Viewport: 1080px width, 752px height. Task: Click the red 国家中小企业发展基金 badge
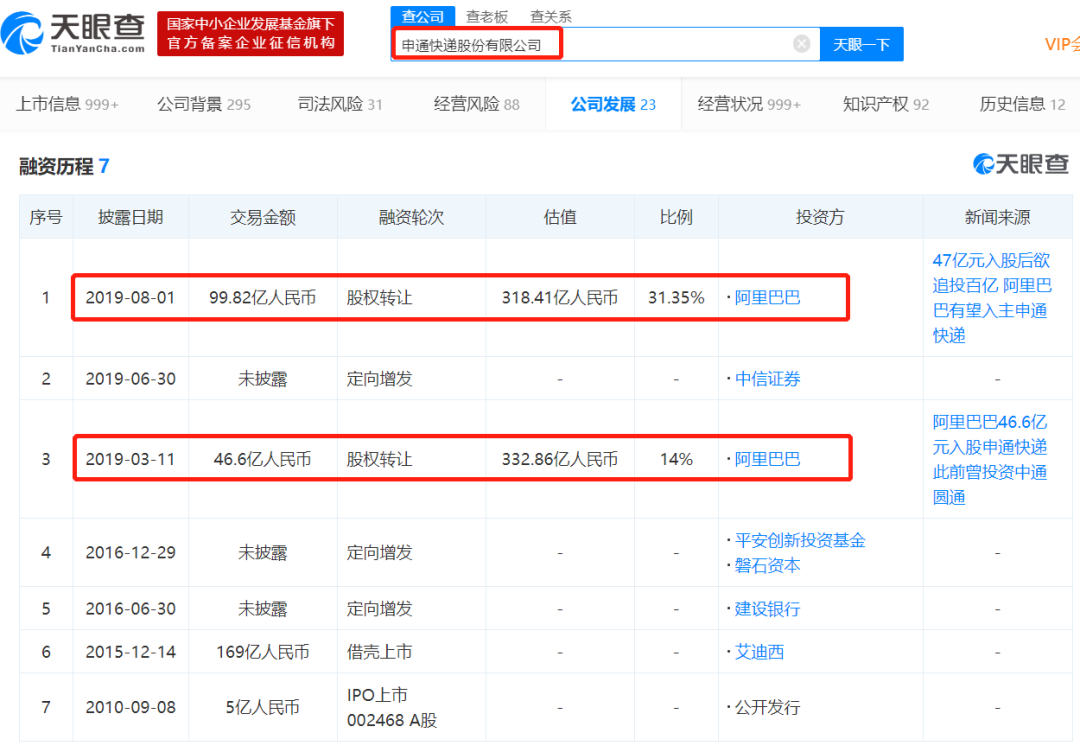[250, 32]
